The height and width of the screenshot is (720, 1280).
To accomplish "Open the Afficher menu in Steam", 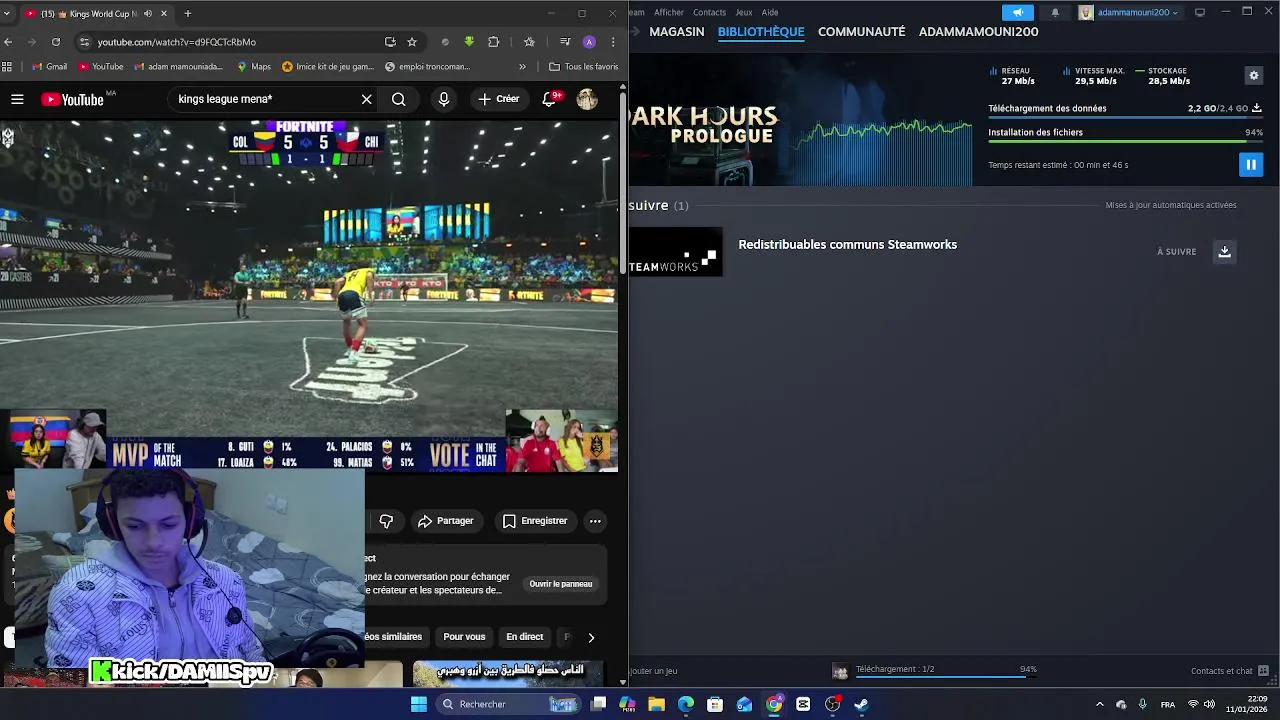I will [x=669, y=12].
